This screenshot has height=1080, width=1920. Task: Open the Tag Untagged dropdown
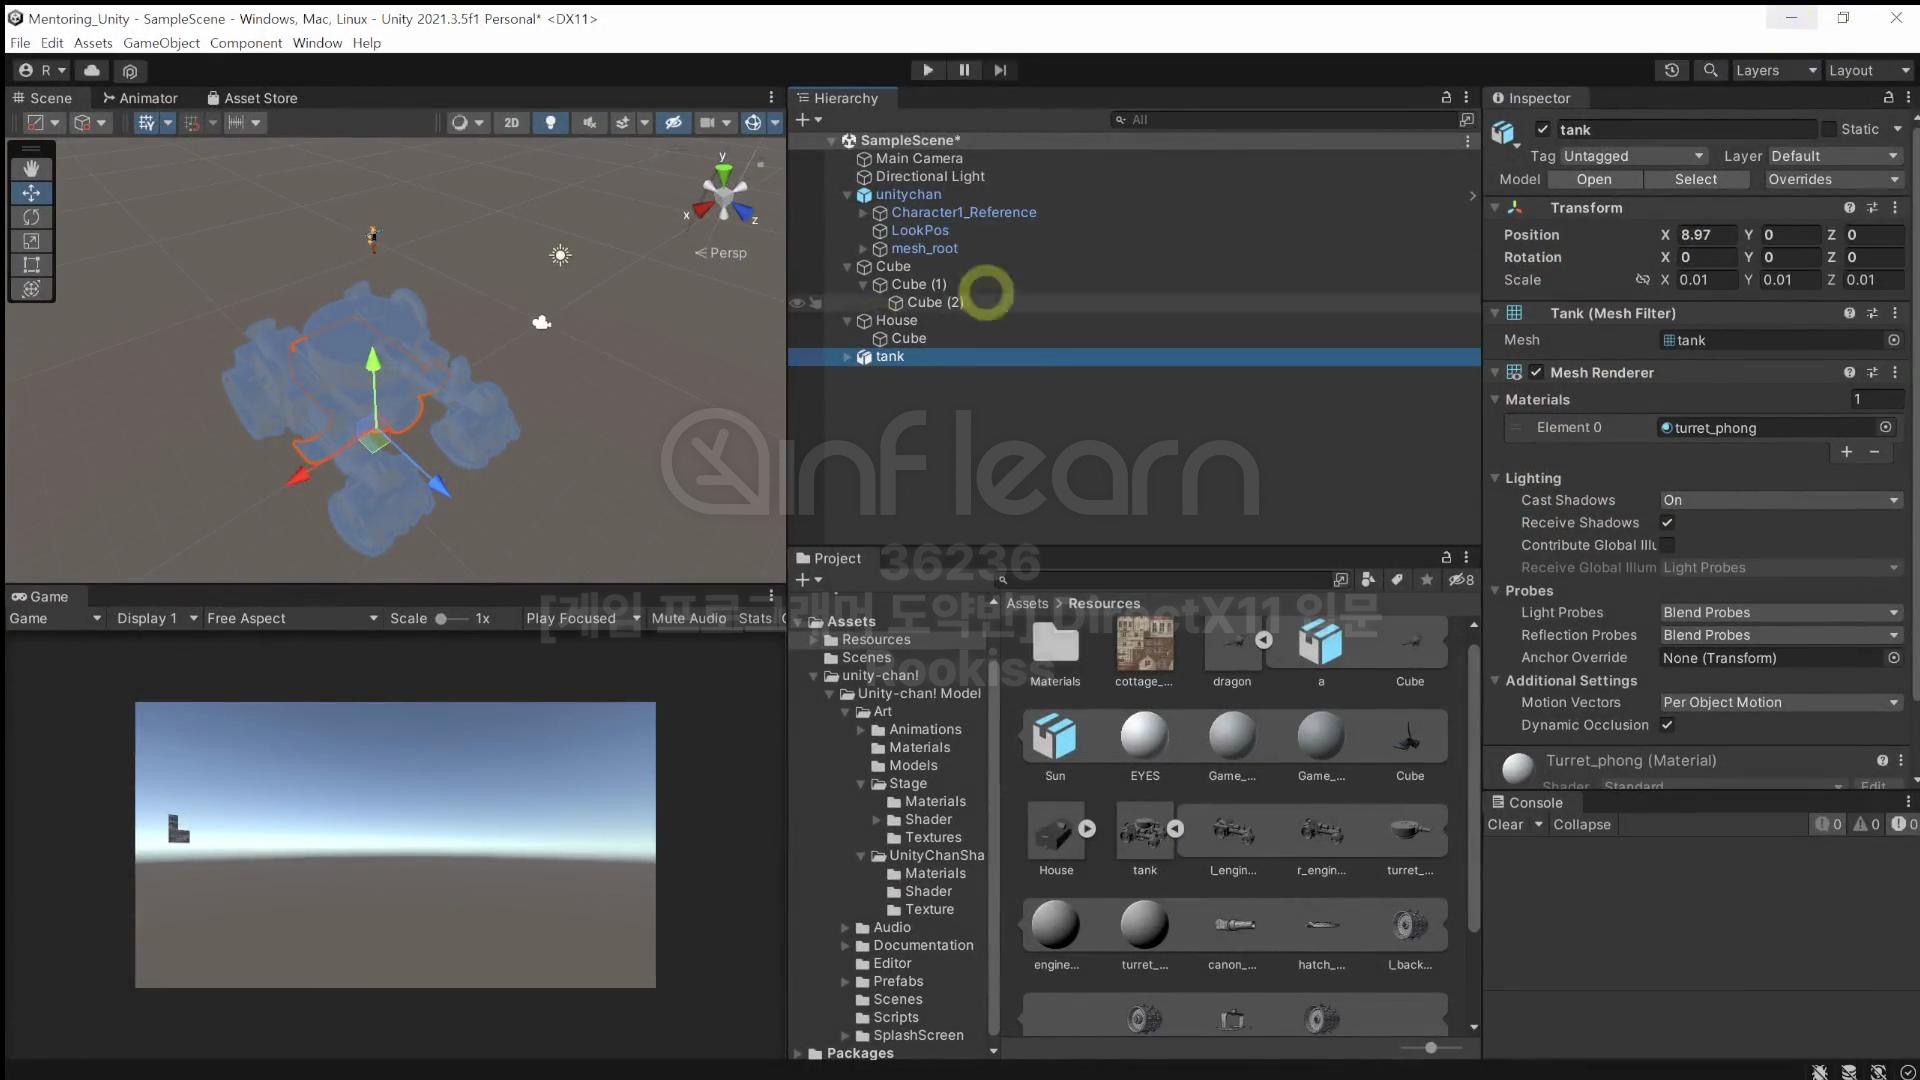click(x=1634, y=156)
